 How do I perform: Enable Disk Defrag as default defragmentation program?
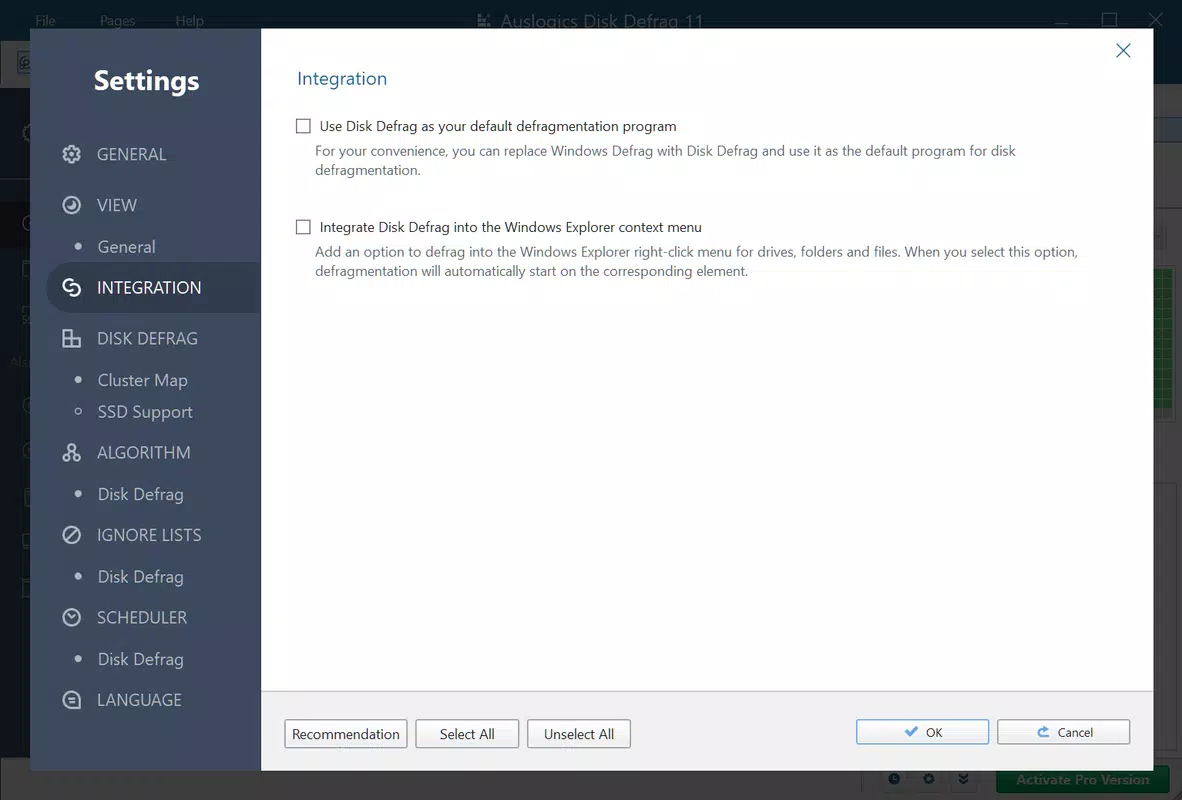coord(303,126)
